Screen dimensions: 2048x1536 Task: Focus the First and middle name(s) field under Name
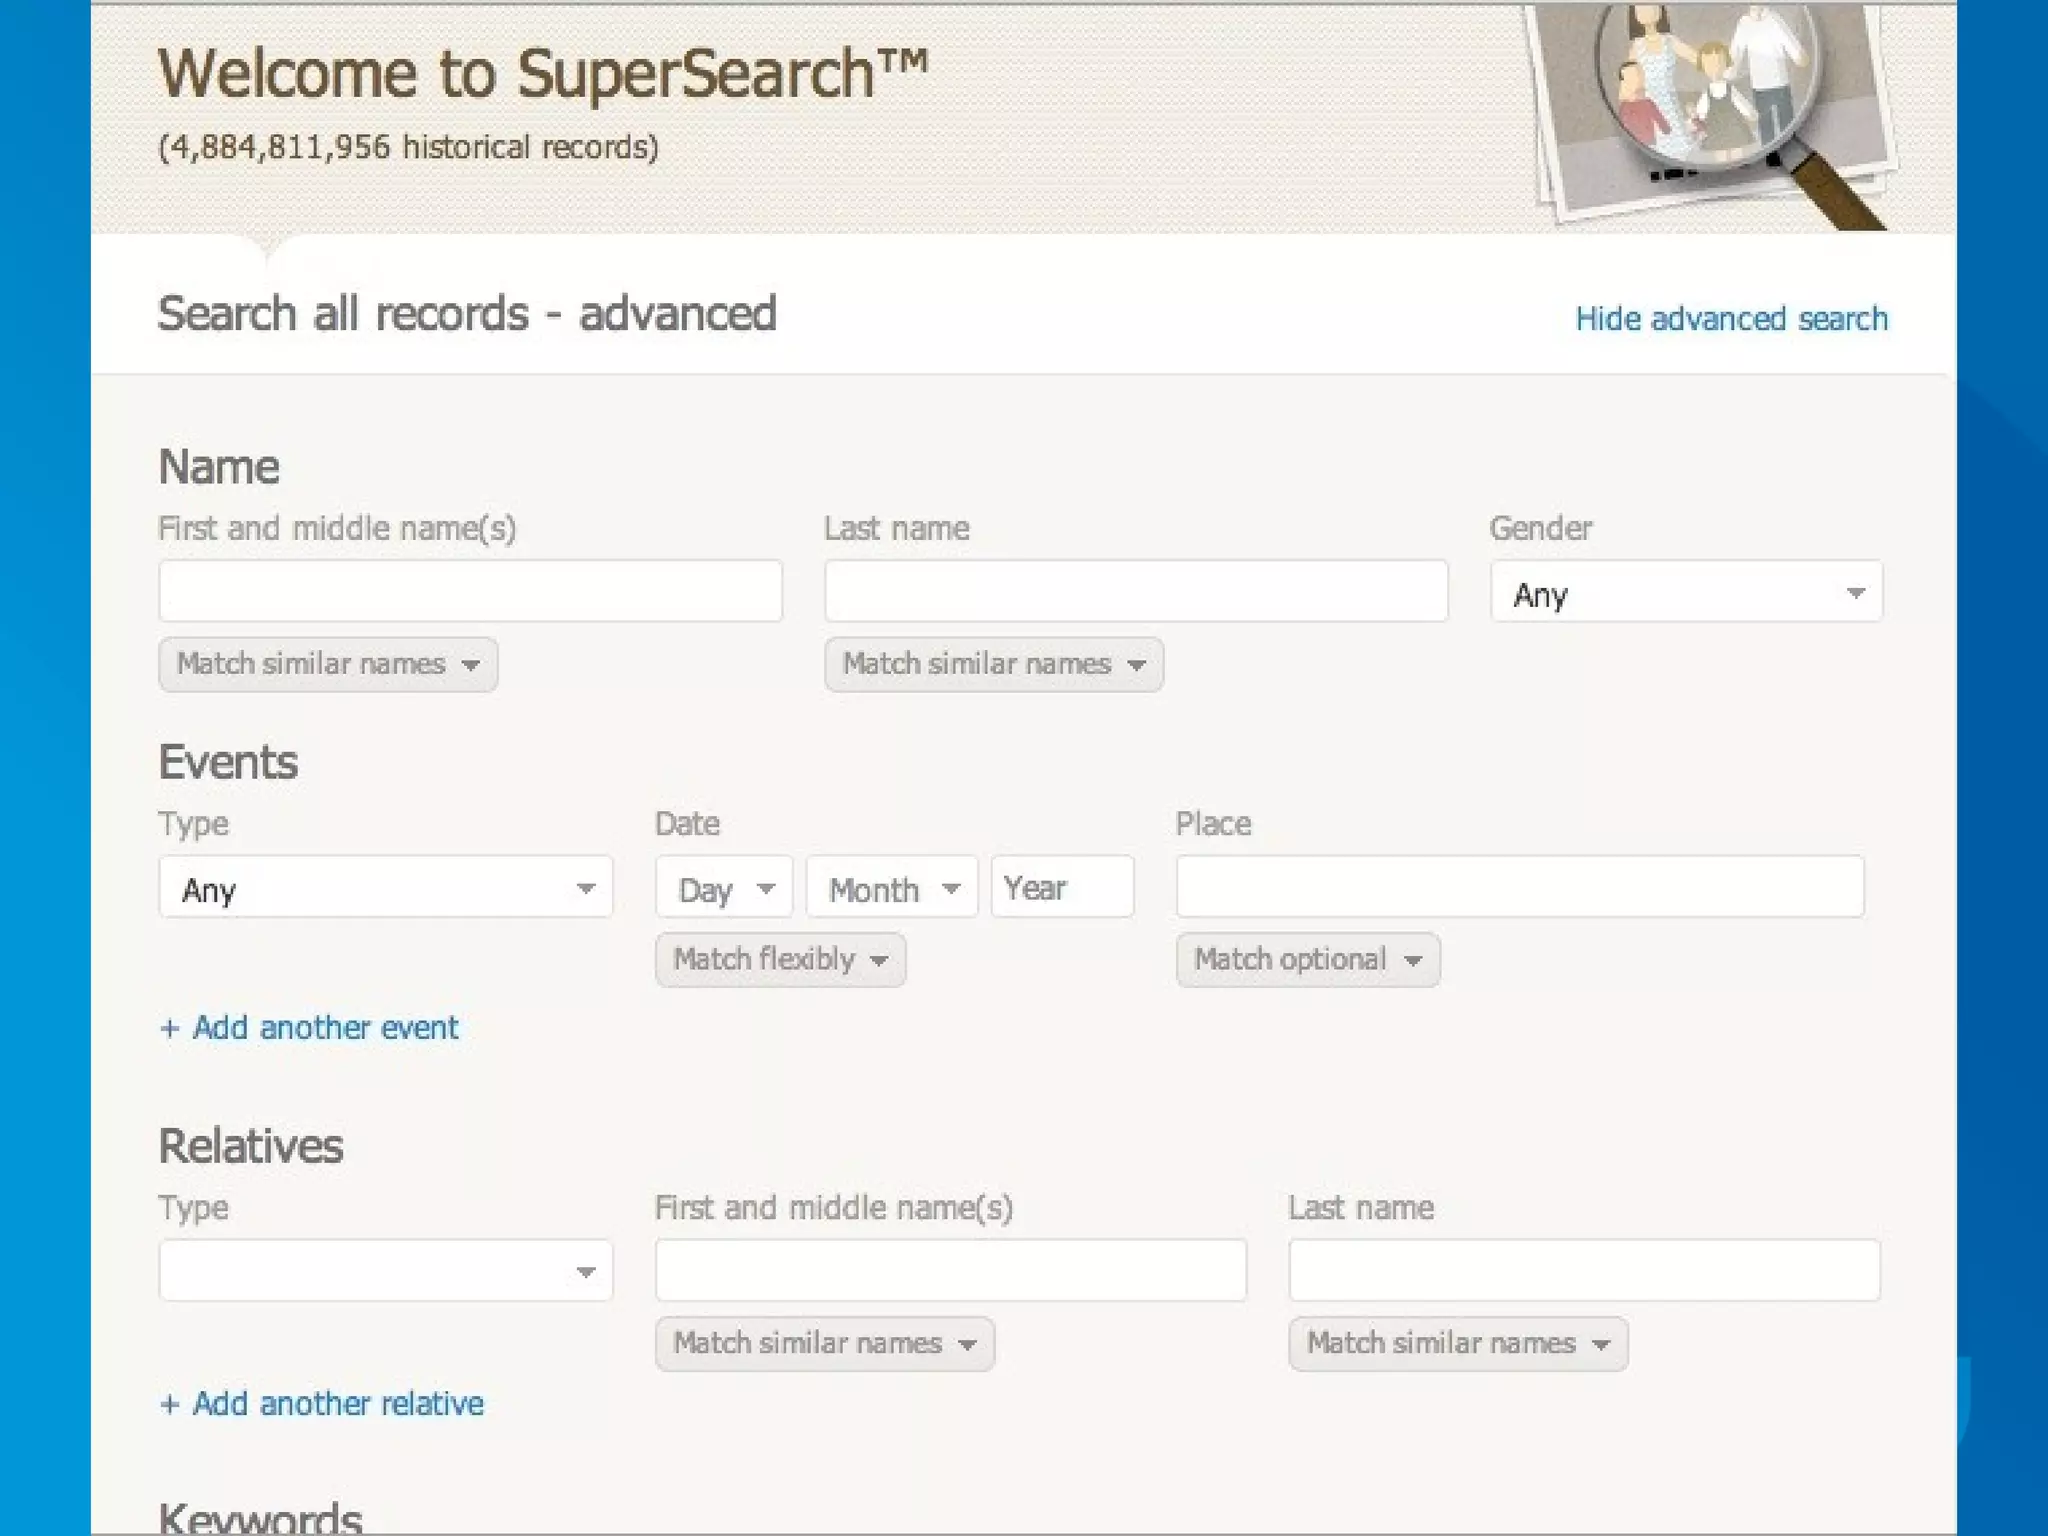470,591
